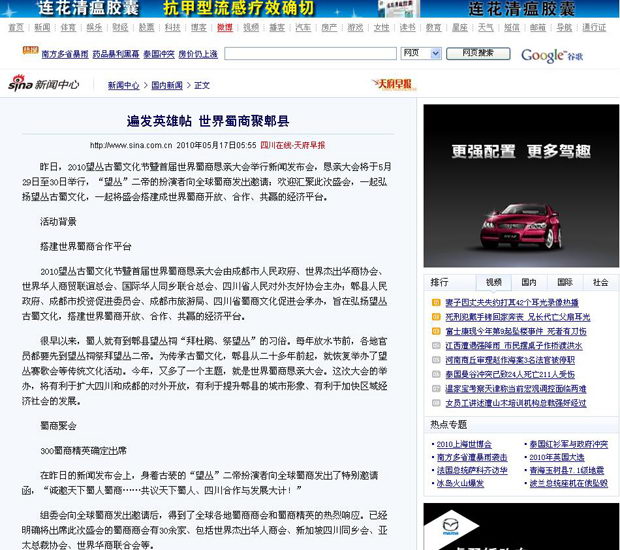Open hot topic 2010上海世博会
The image size is (620, 550).
464,444
